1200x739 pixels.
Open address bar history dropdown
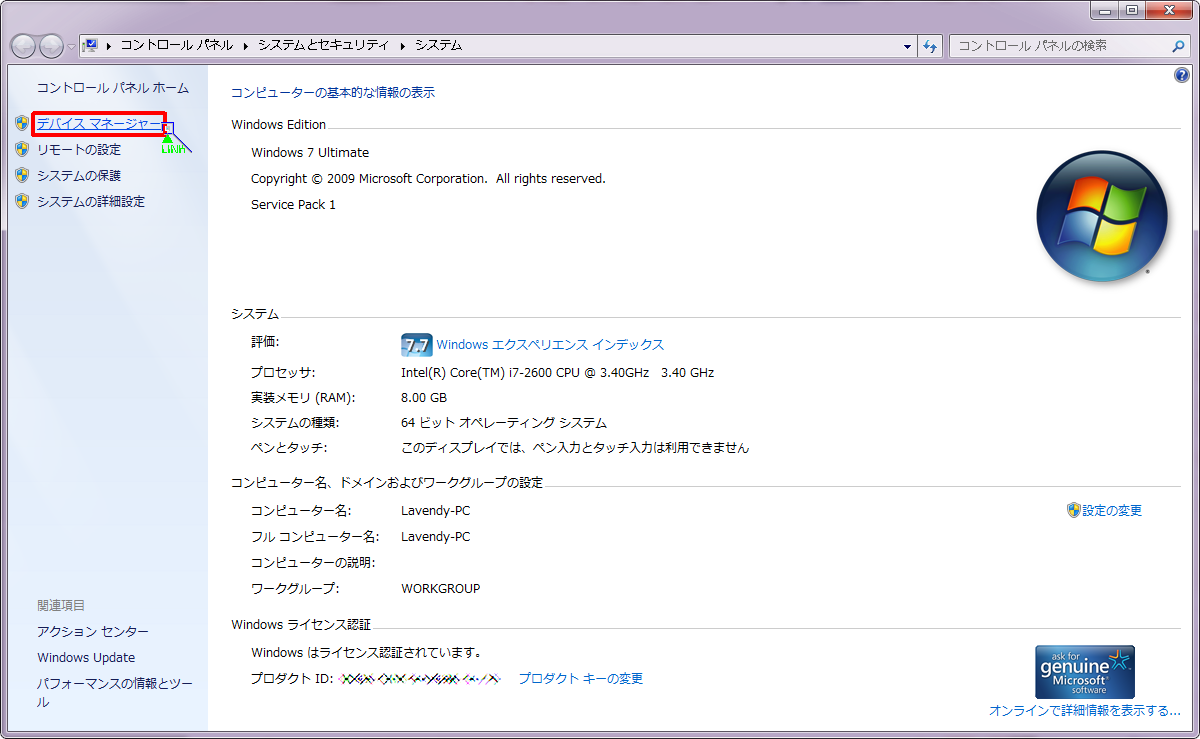pos(907,46)
